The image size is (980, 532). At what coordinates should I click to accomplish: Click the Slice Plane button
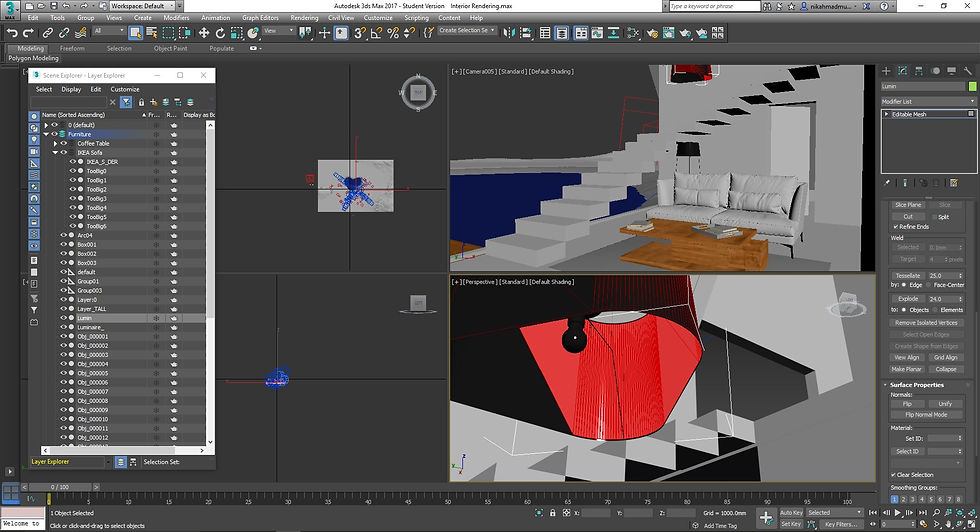908,204
